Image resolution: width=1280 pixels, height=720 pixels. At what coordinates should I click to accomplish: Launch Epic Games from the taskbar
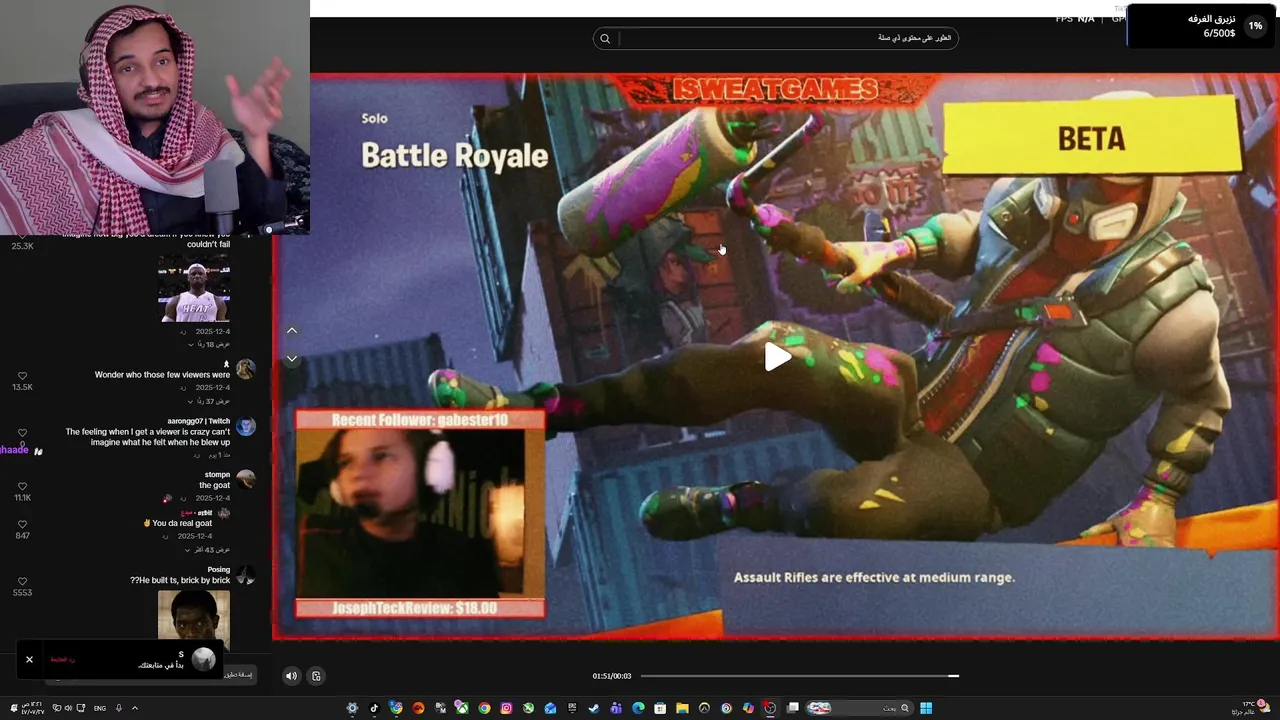572,708
